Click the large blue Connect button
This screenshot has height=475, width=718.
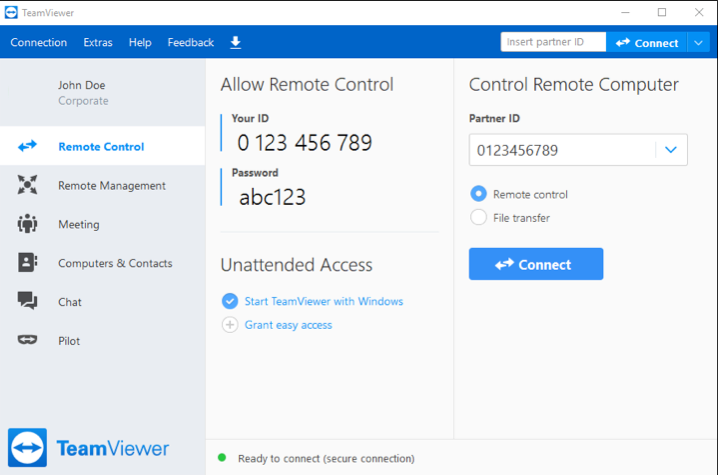coord(536,264)
